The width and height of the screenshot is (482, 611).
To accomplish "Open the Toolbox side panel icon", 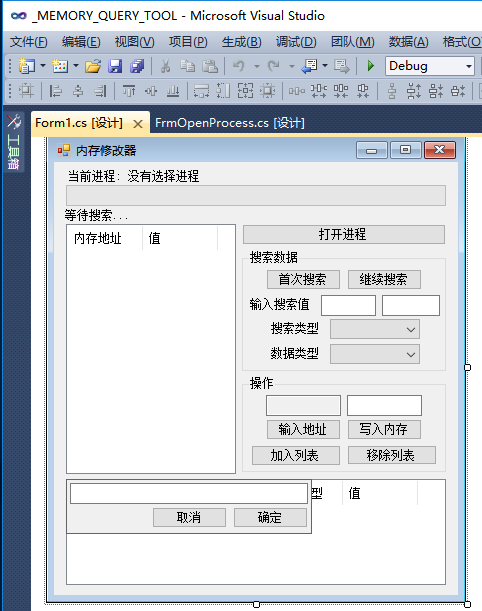I will pos(14,142).
